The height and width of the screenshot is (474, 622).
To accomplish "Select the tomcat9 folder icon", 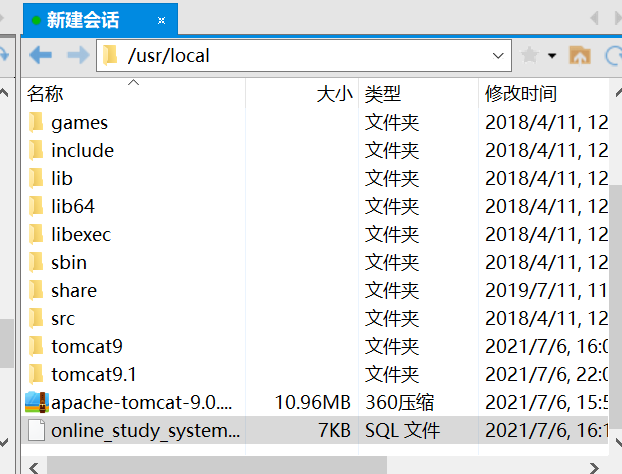I will pos(36,346).
